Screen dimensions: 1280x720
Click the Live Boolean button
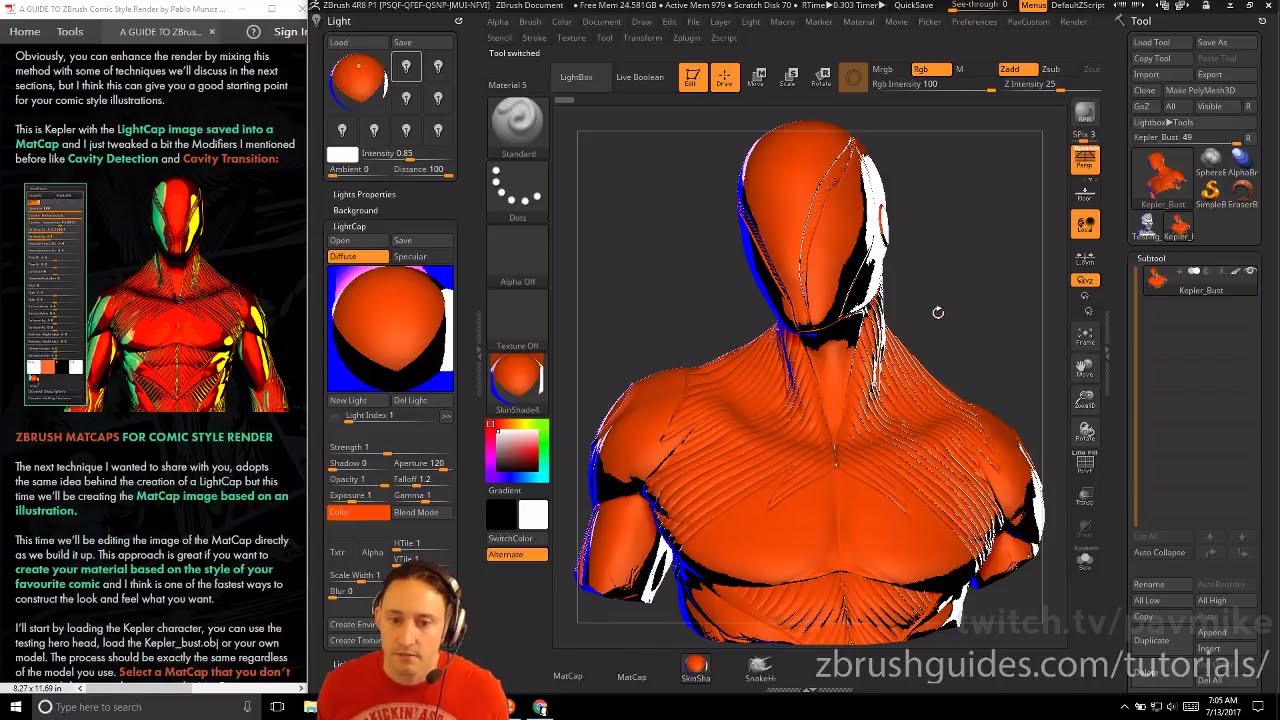(x=639, y=77)
